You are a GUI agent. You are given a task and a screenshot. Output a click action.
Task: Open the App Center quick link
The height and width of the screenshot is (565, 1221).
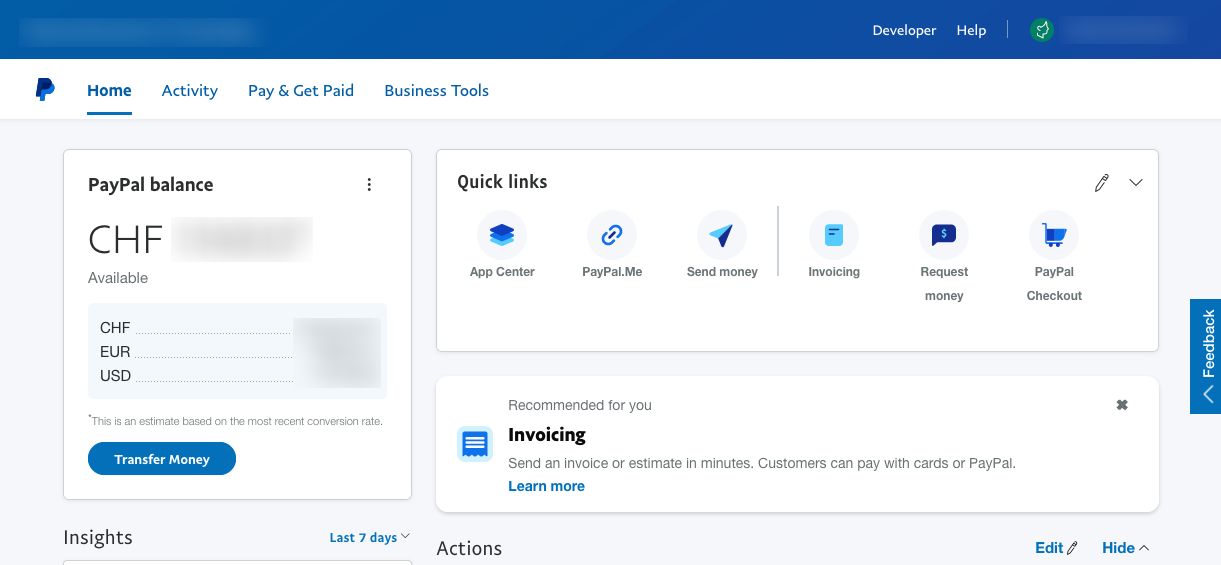(x=502, y=235)
